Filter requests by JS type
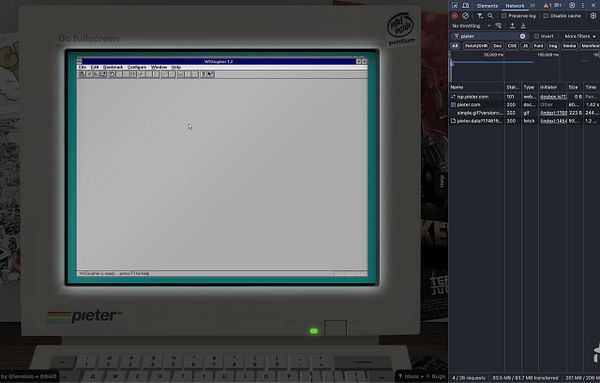This screenshot has height=383, width=600. (525, 46)
